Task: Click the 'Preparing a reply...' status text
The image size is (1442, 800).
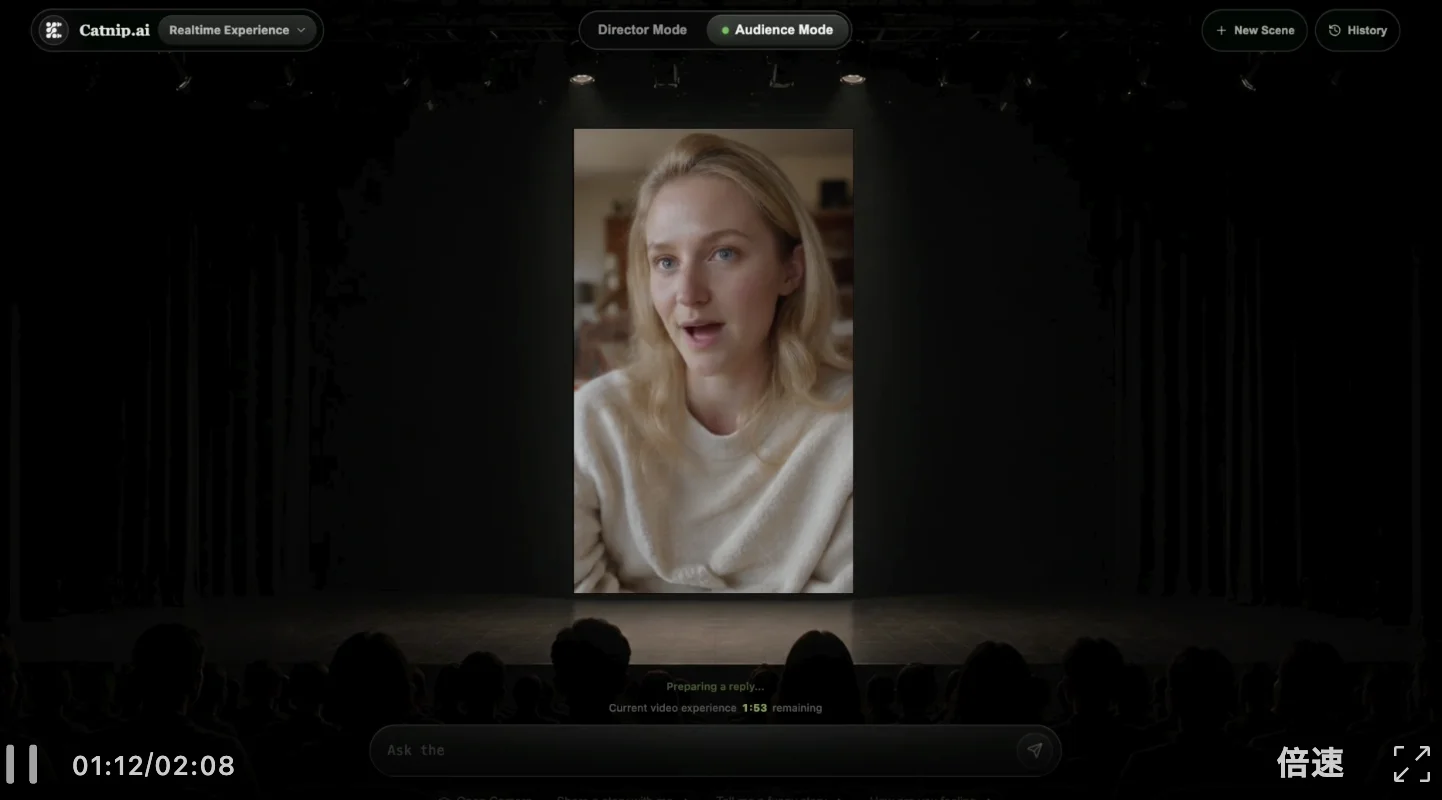Action: [x=715, y=687]
